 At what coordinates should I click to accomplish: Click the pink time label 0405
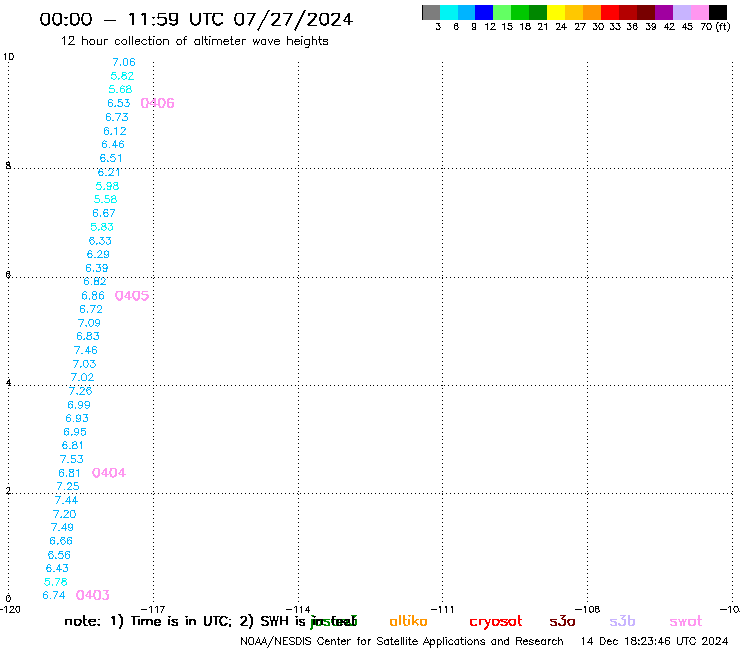[x=132, y=296]
